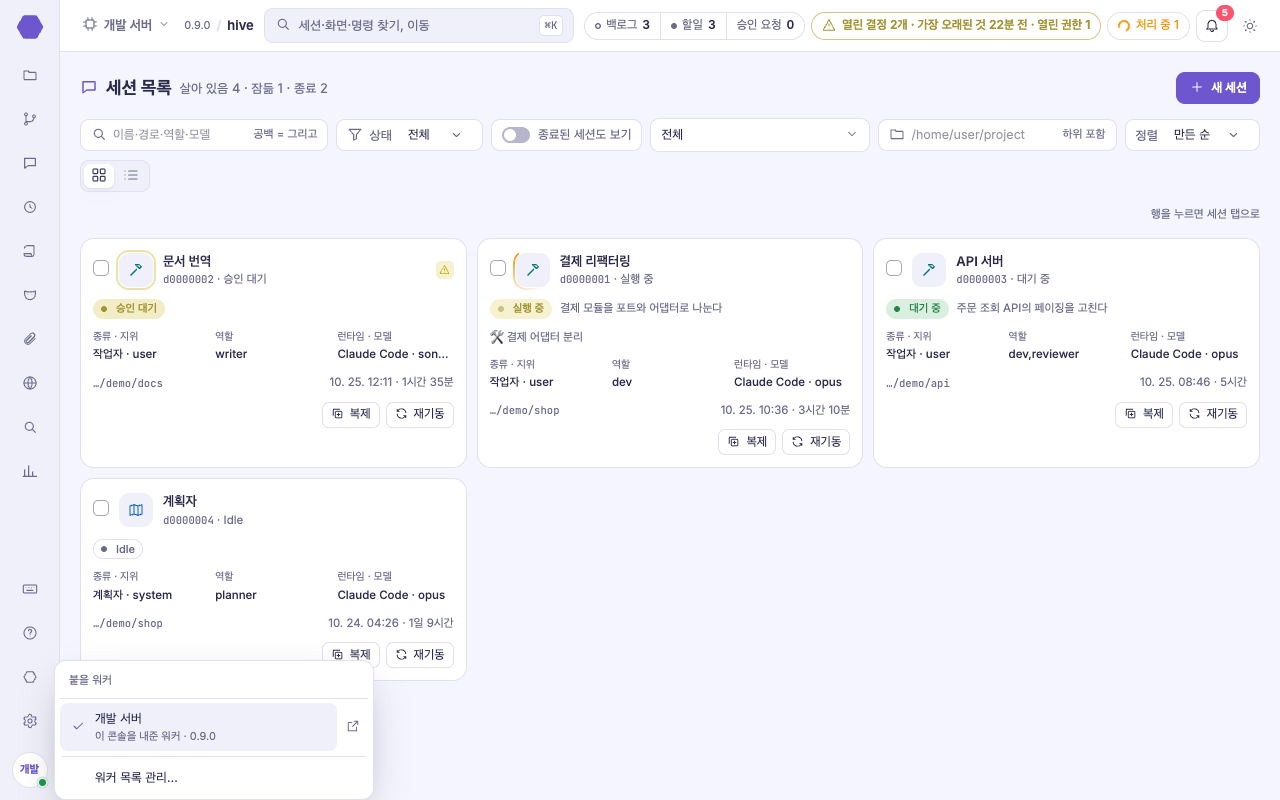This screenshot has width=1280, height=800.
Task: Focus the /home/user/project path field
Action: [x=997, y=135]
